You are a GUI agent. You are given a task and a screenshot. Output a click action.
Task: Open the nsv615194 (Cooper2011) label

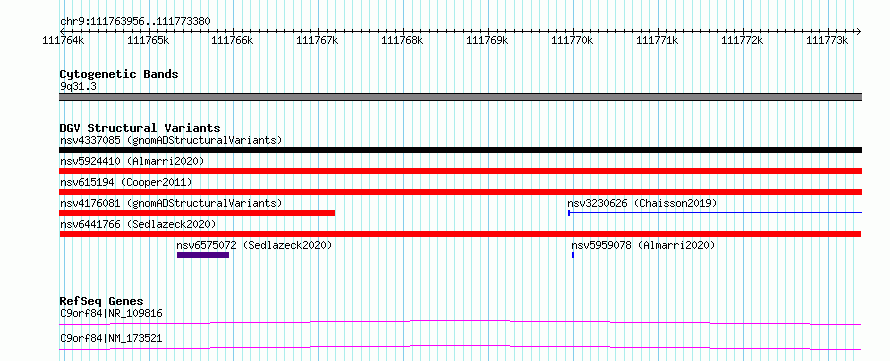point(126,182)
